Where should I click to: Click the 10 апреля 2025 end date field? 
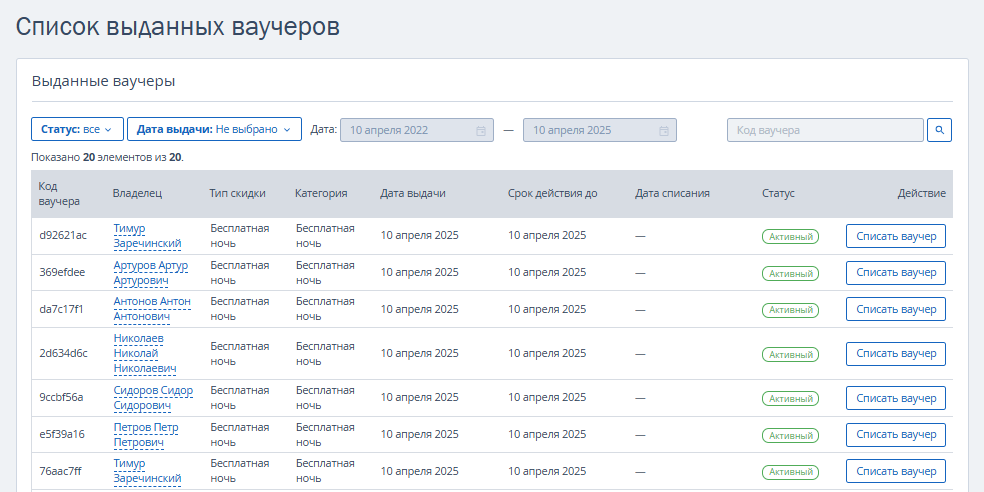pos(600,130)
